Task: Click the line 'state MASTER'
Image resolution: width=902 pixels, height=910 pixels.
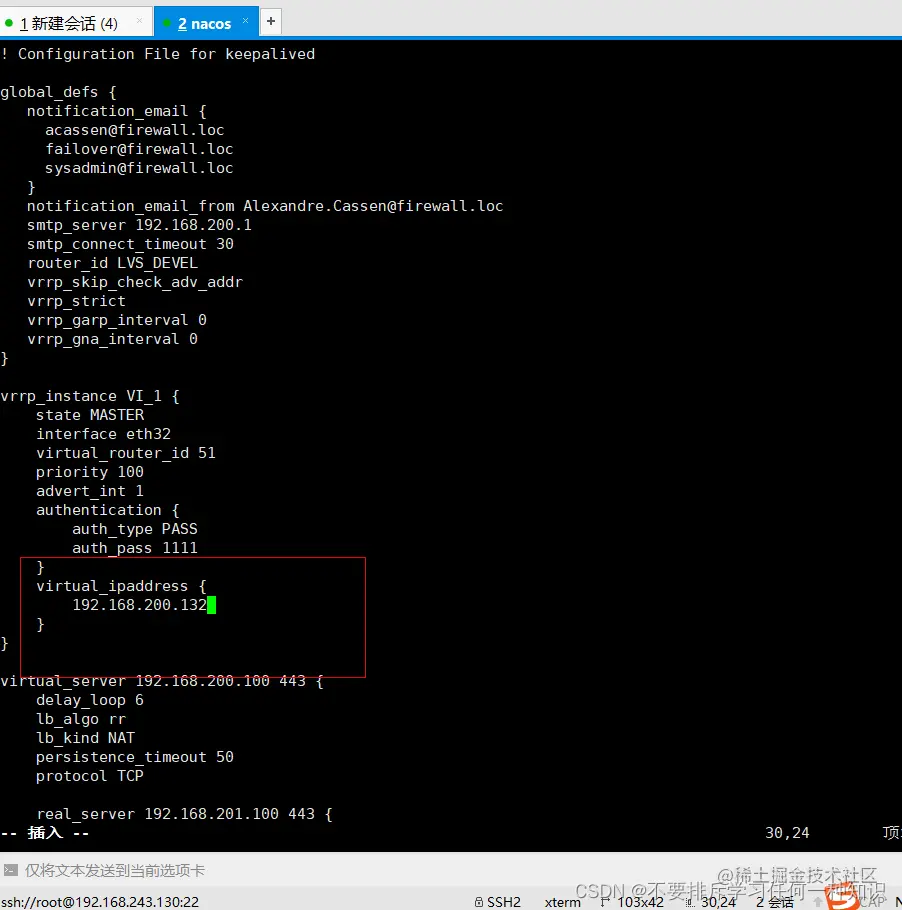Action: coord(90,415)
